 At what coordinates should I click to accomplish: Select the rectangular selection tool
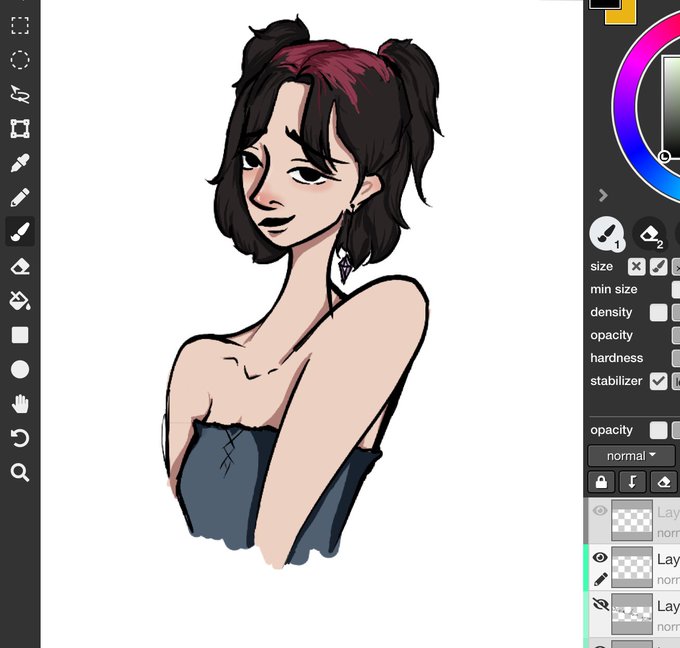[20, 26]
